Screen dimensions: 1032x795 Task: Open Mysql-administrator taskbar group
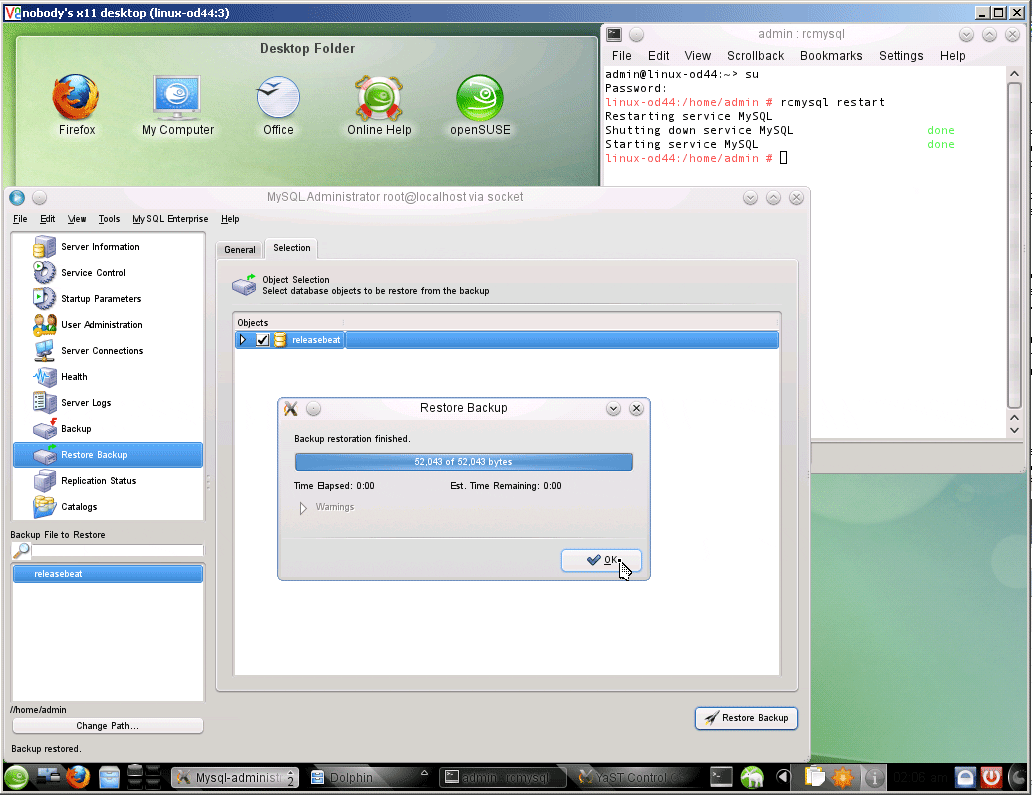(x=235, y=778)
